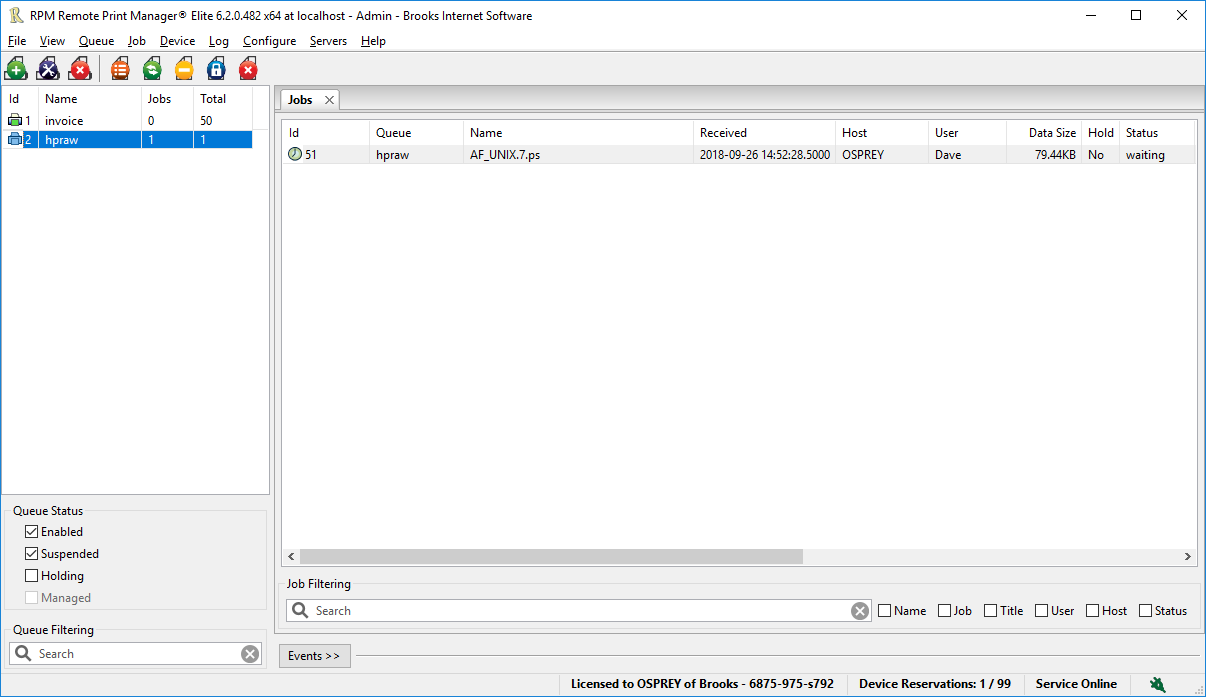Click the orange list toolbar icon
This screenshot has width=1206, height=697.
pyautogui.click(x=120, y=69)
